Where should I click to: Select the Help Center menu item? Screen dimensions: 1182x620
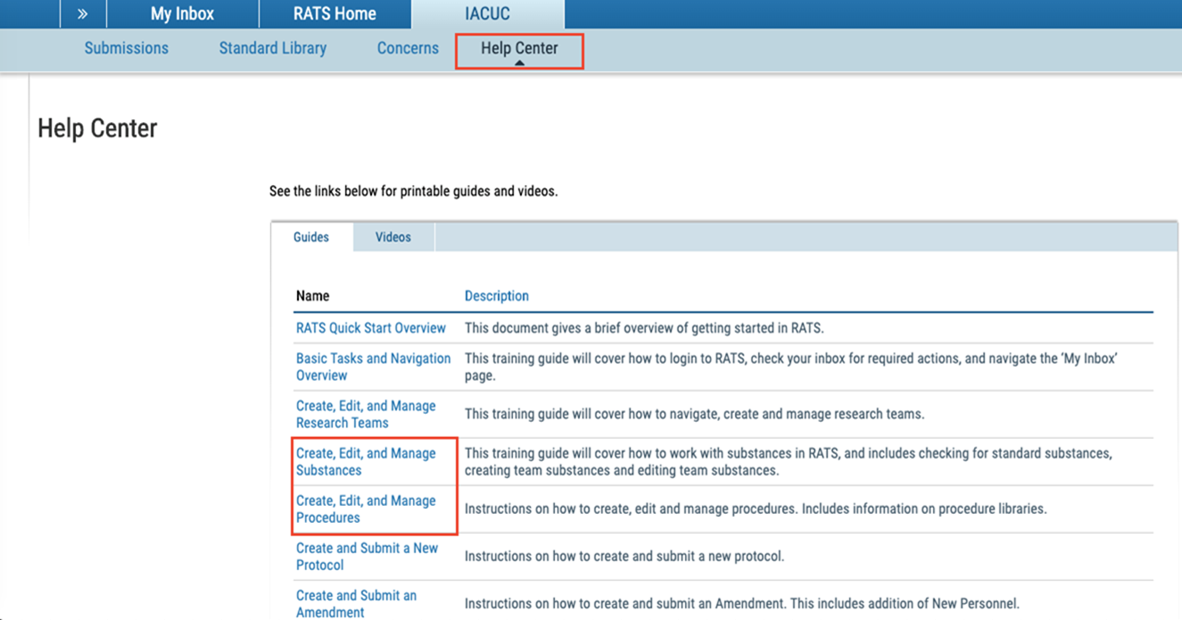519,48
